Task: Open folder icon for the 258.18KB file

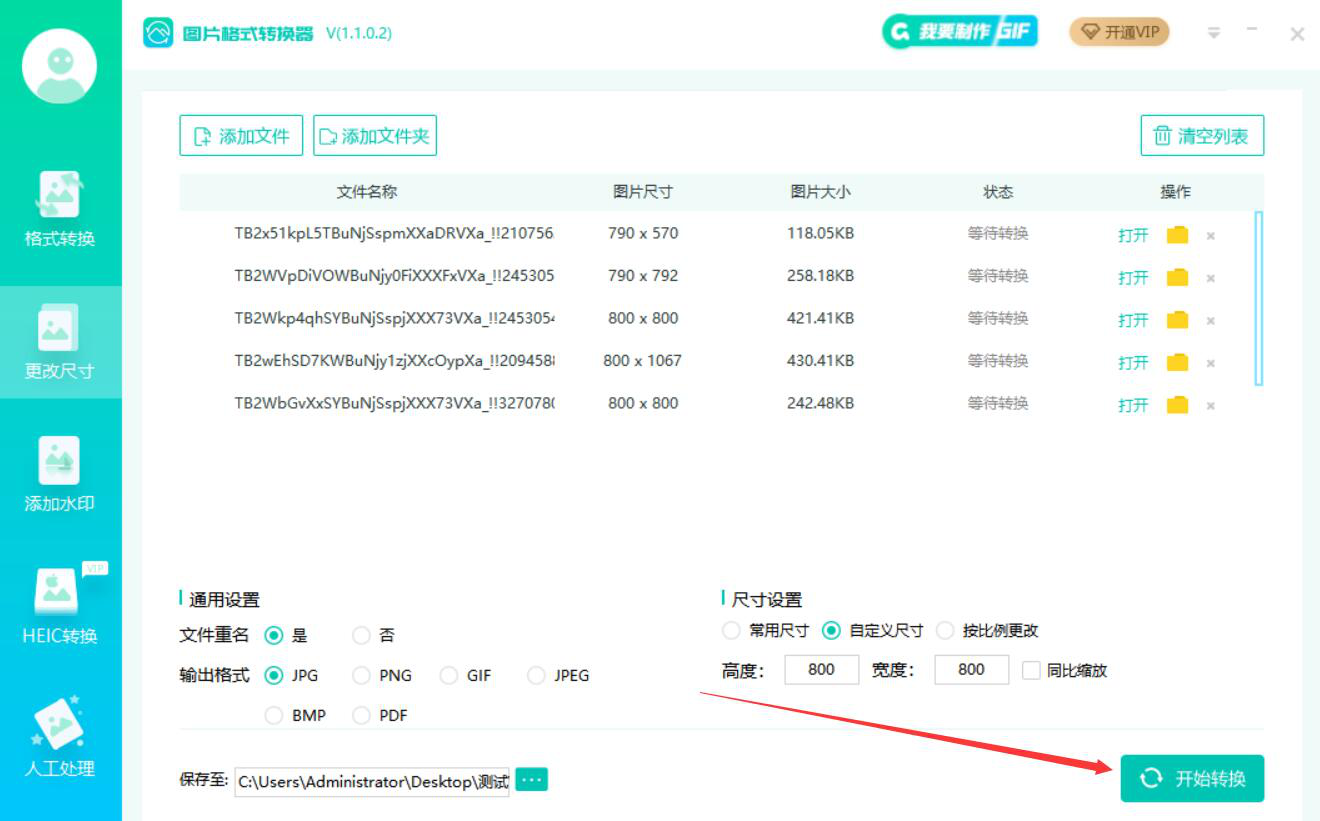Action: pyautogui.click(x=1178, y=277)
